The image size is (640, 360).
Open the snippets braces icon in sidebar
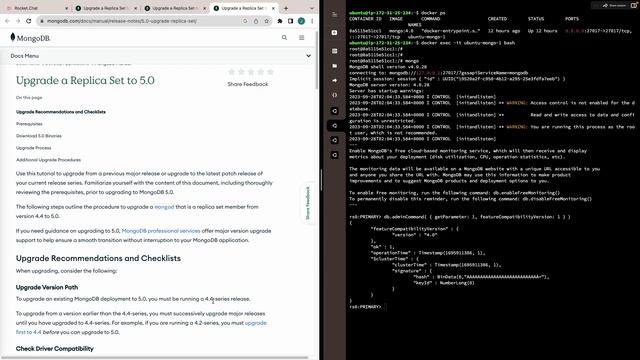click(x=335, y=95)
